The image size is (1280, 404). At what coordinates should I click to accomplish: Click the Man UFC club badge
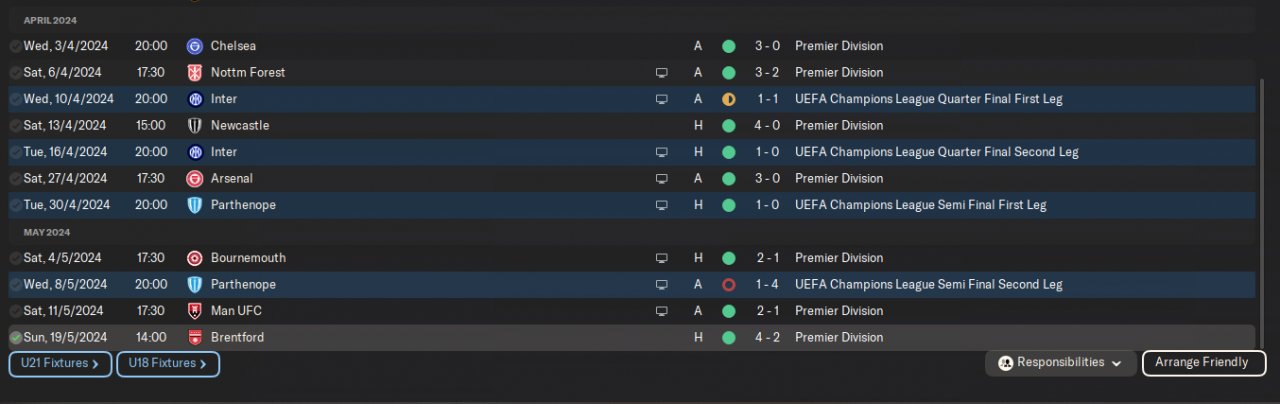pos(194,311)
